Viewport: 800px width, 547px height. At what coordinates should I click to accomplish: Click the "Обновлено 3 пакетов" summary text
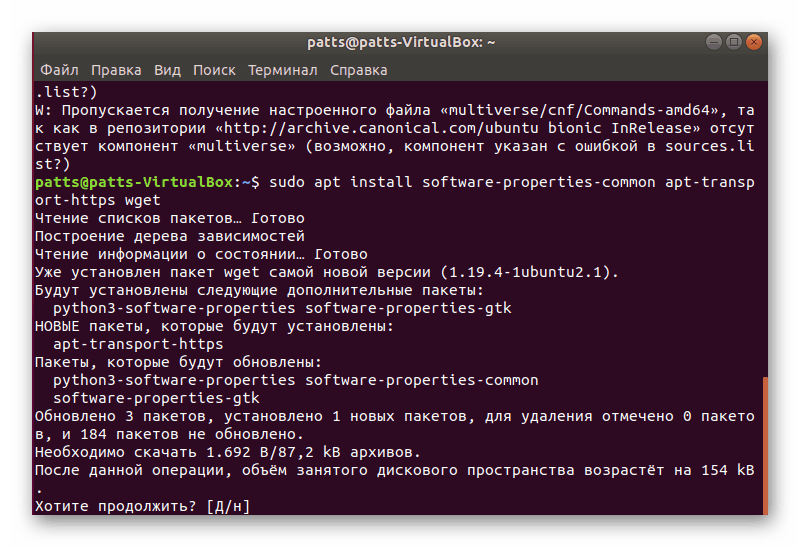click(x=121, y=416)
